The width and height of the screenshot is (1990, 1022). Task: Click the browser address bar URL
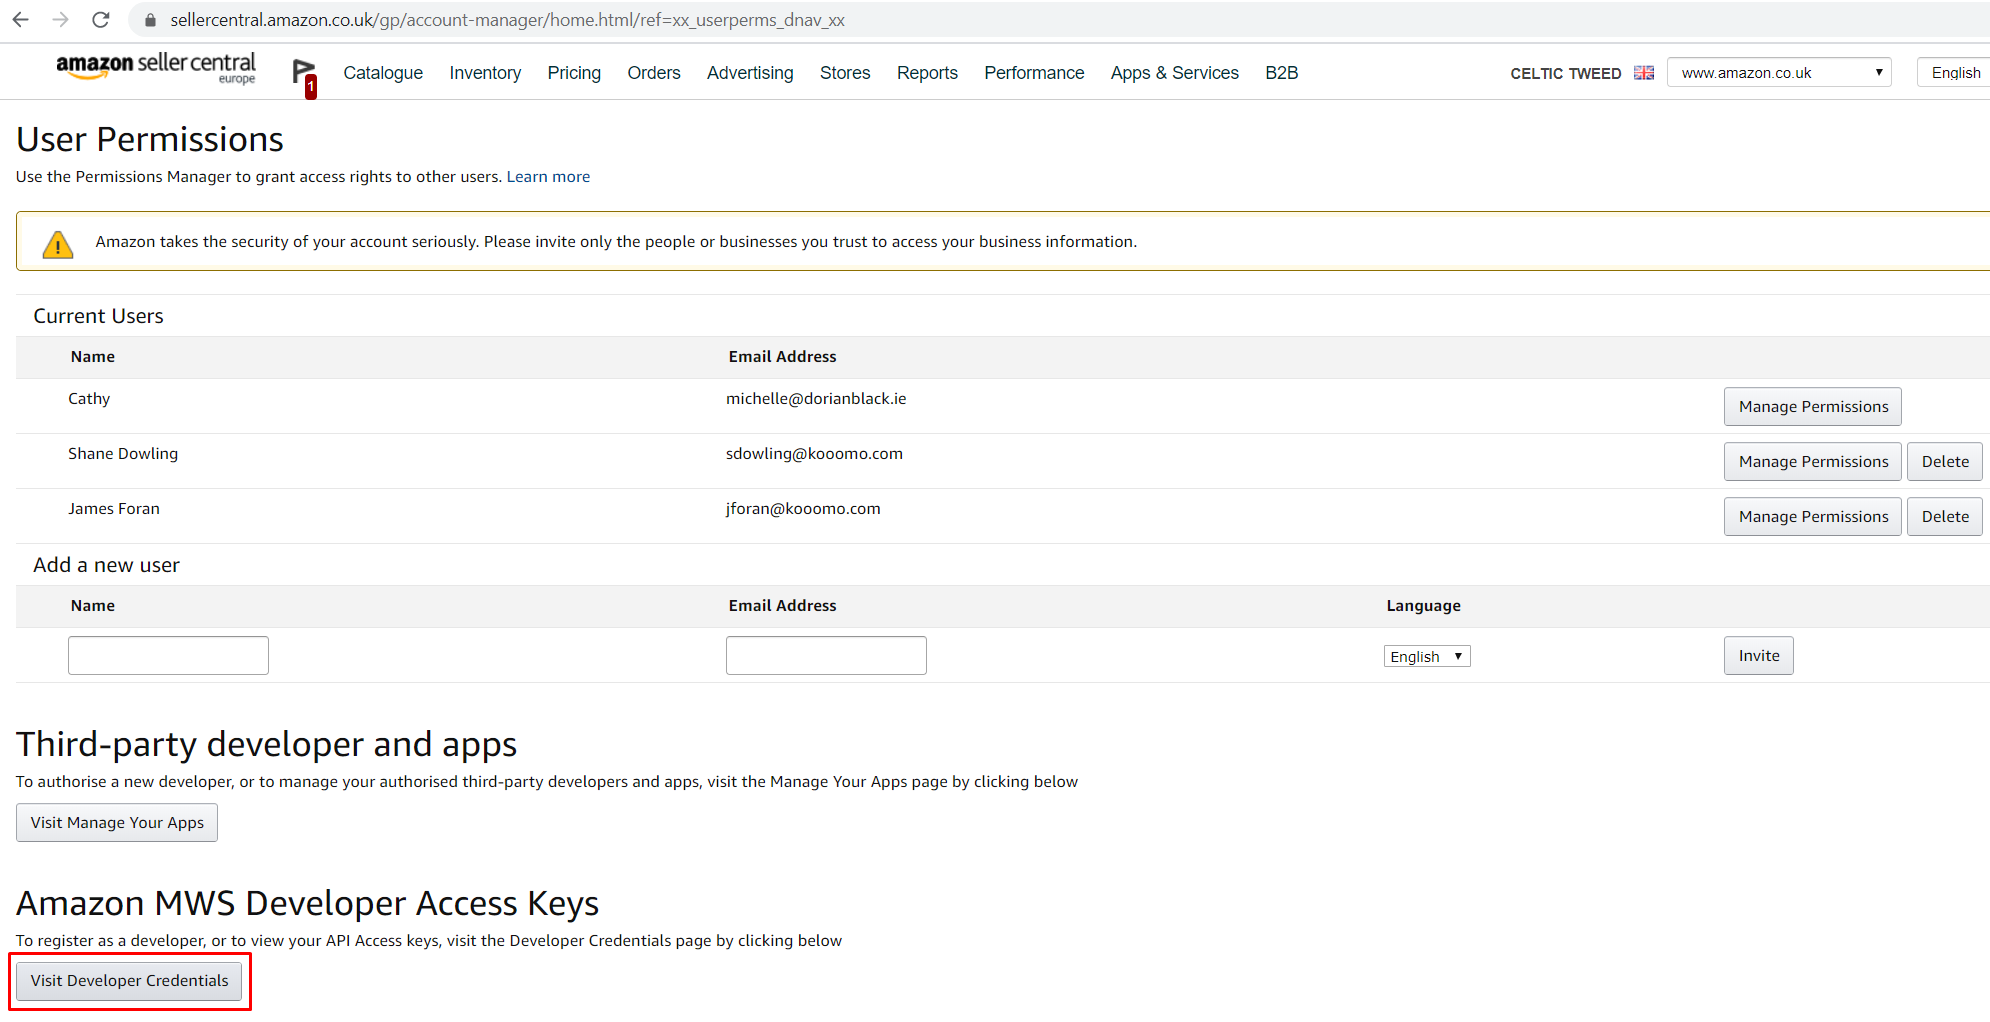point(507,20)
